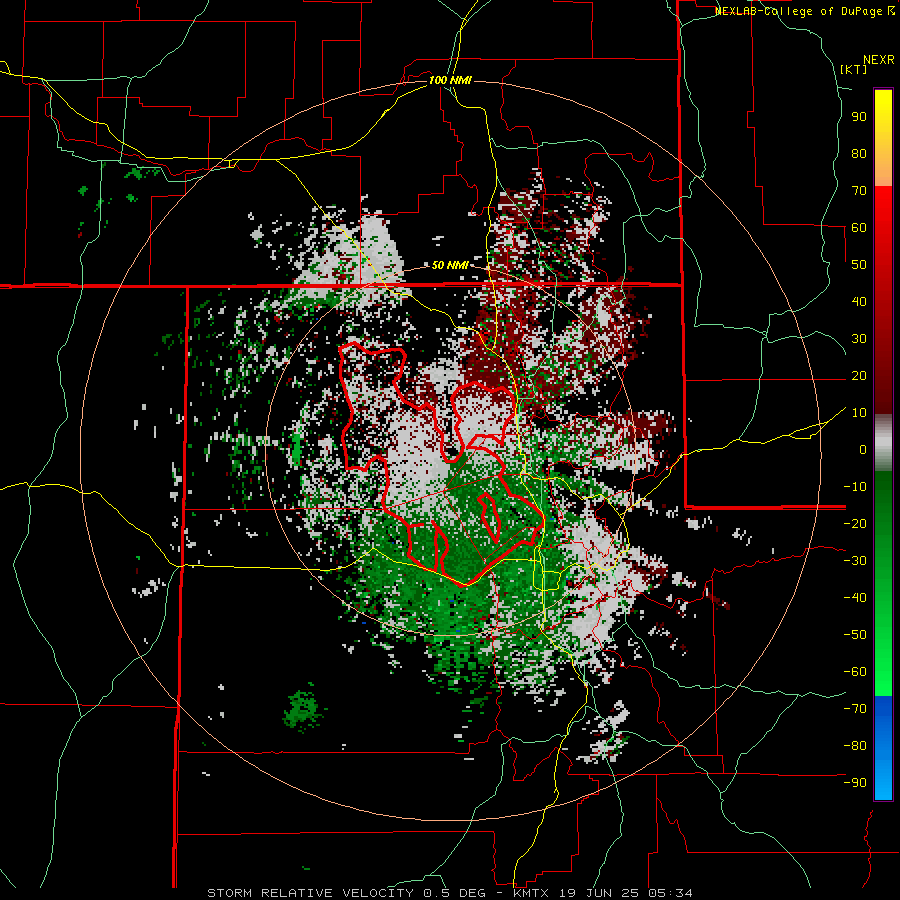Image resolution: width=900 pixels, height=900 pixels.
Task: Click the -60 scale value
Action: (855, 672)
